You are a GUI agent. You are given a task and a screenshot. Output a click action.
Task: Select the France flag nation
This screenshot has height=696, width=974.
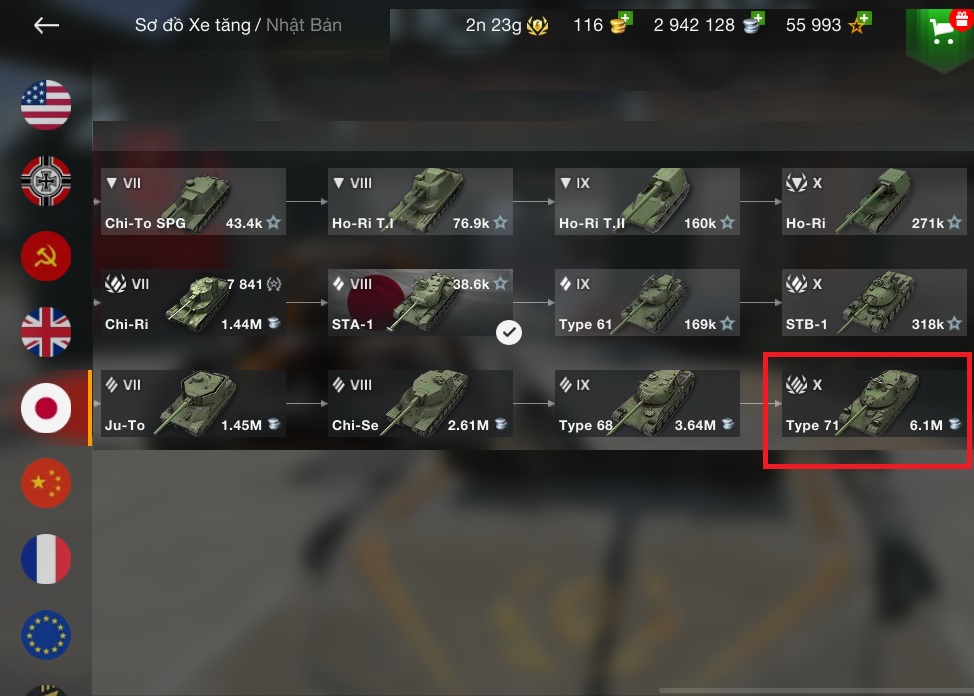click(46, 559)
